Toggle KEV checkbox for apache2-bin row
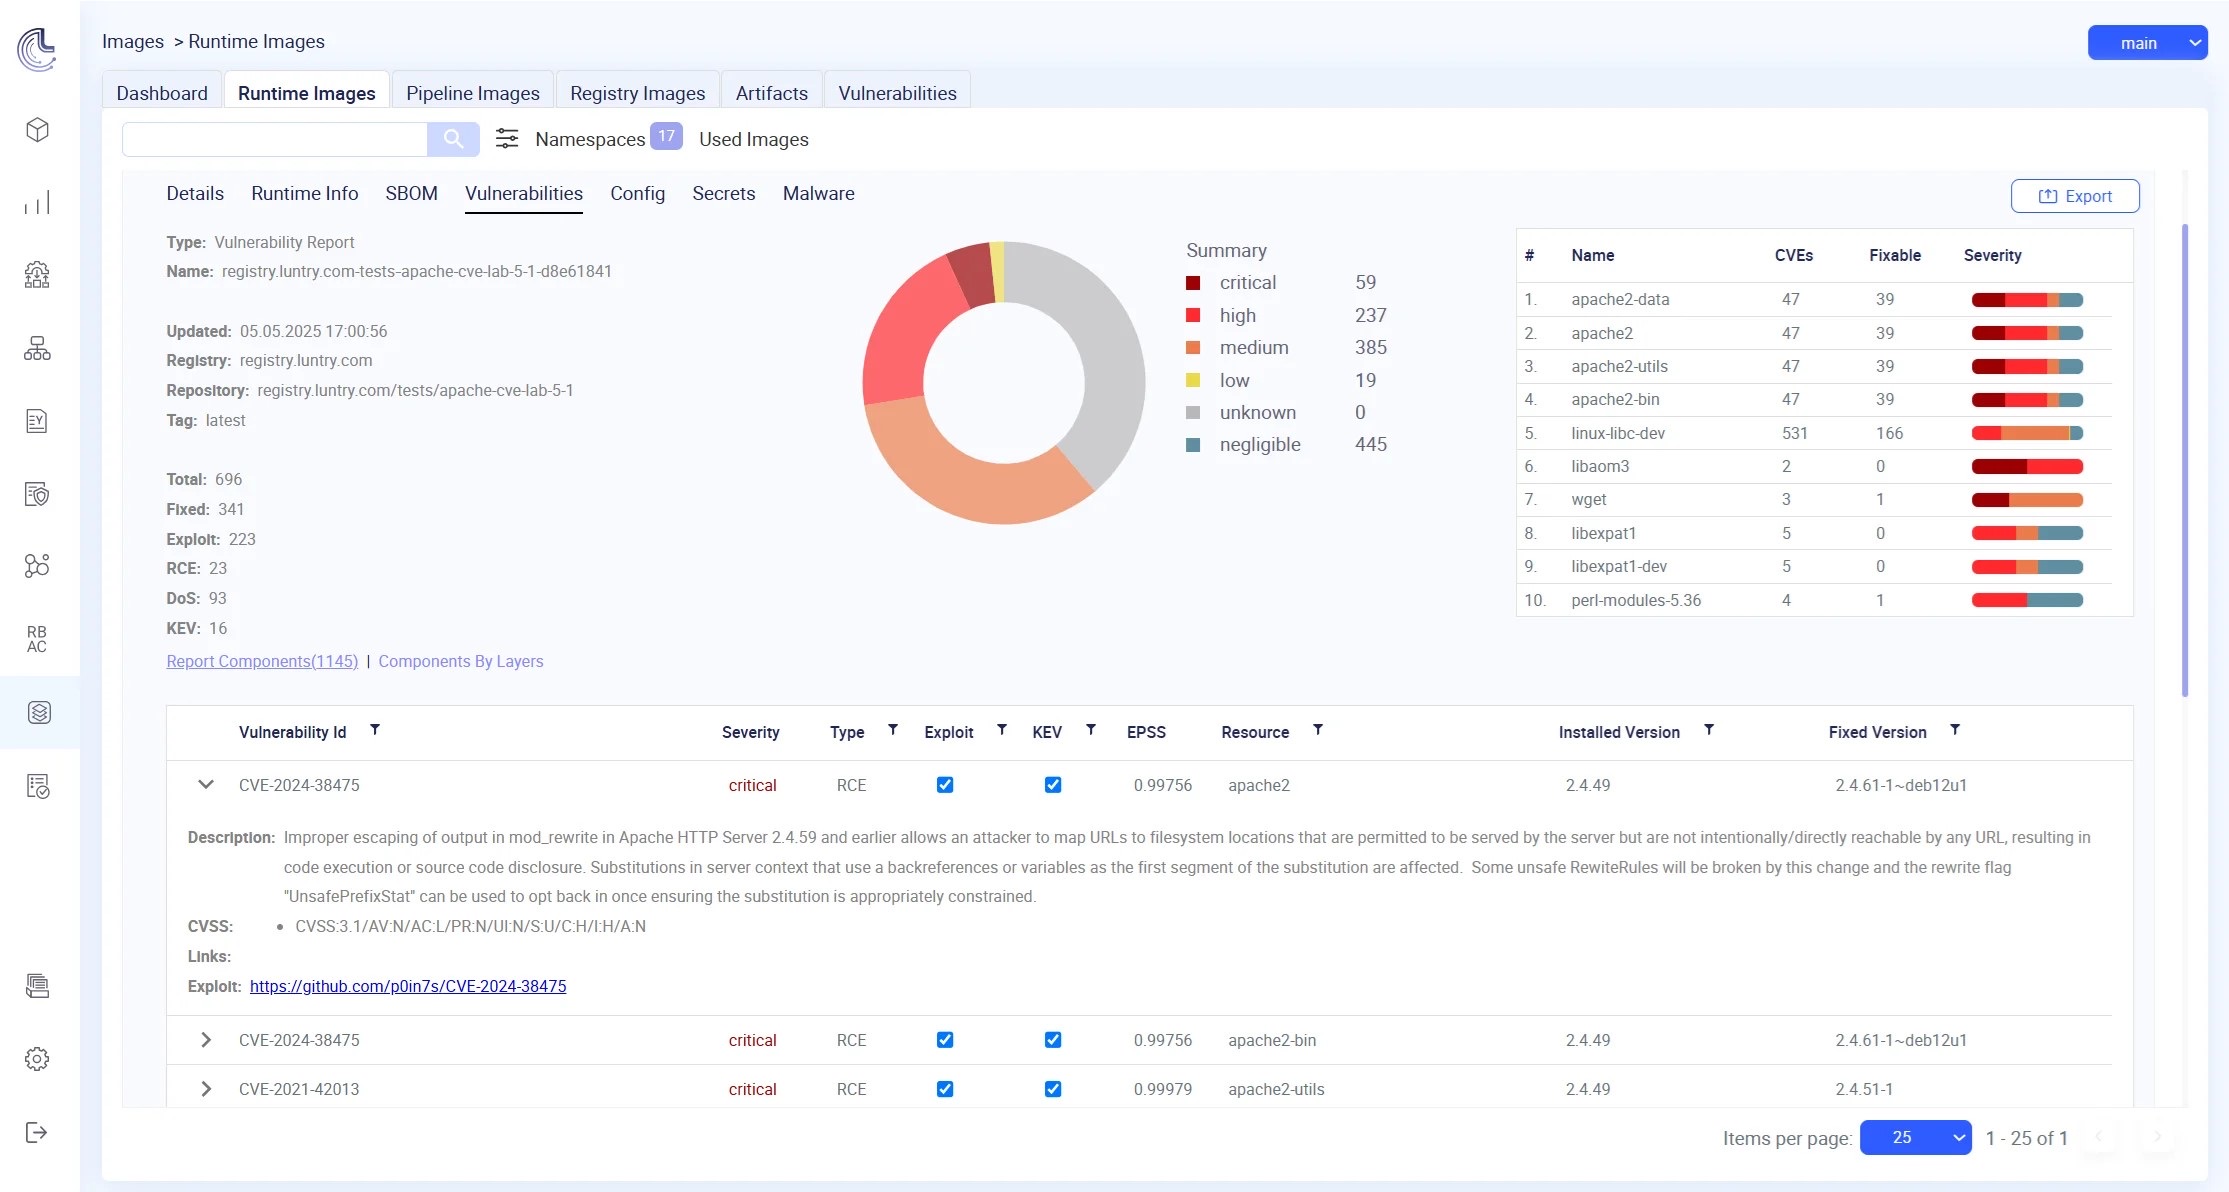Screen dimensions: 2229x1192 [1053, 1040]
